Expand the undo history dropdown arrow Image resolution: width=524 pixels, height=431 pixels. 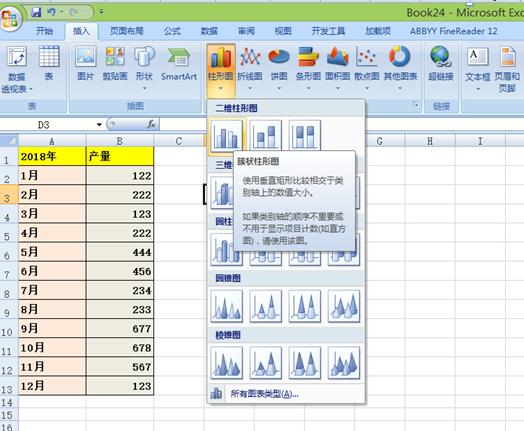(62, 12)
